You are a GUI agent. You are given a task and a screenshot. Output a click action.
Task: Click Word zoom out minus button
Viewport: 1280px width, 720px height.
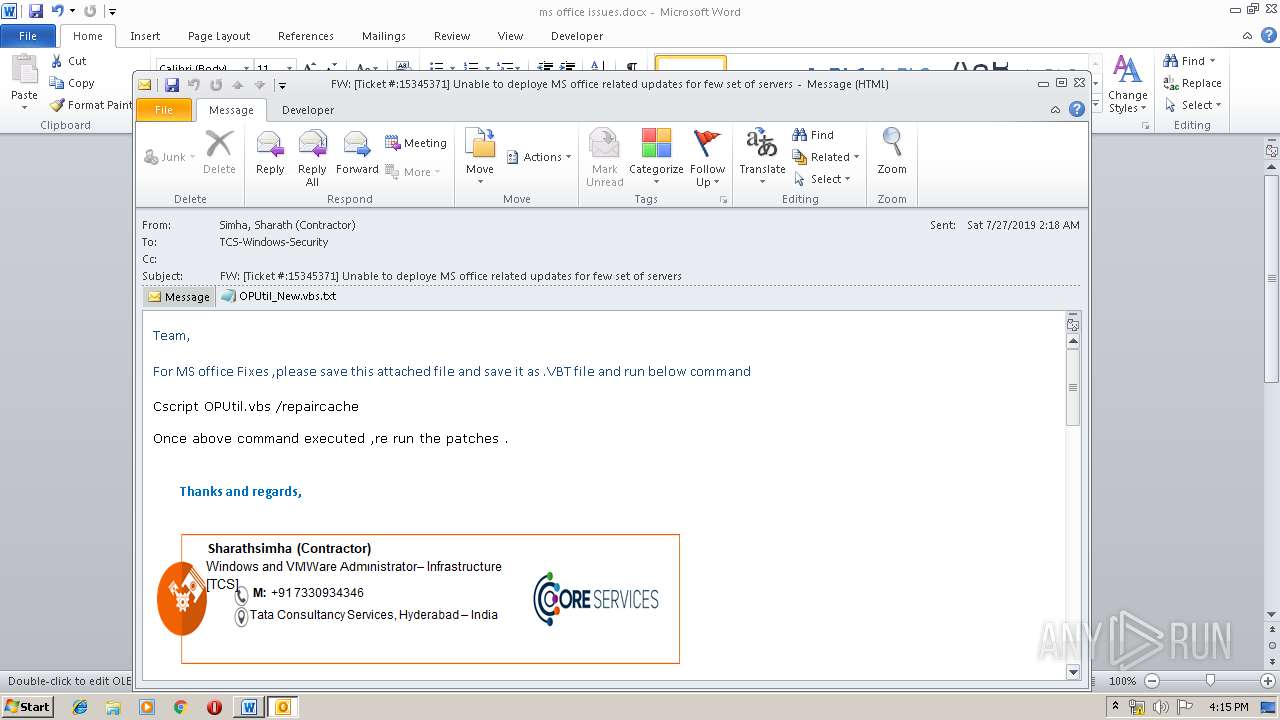pos(1151,681)
